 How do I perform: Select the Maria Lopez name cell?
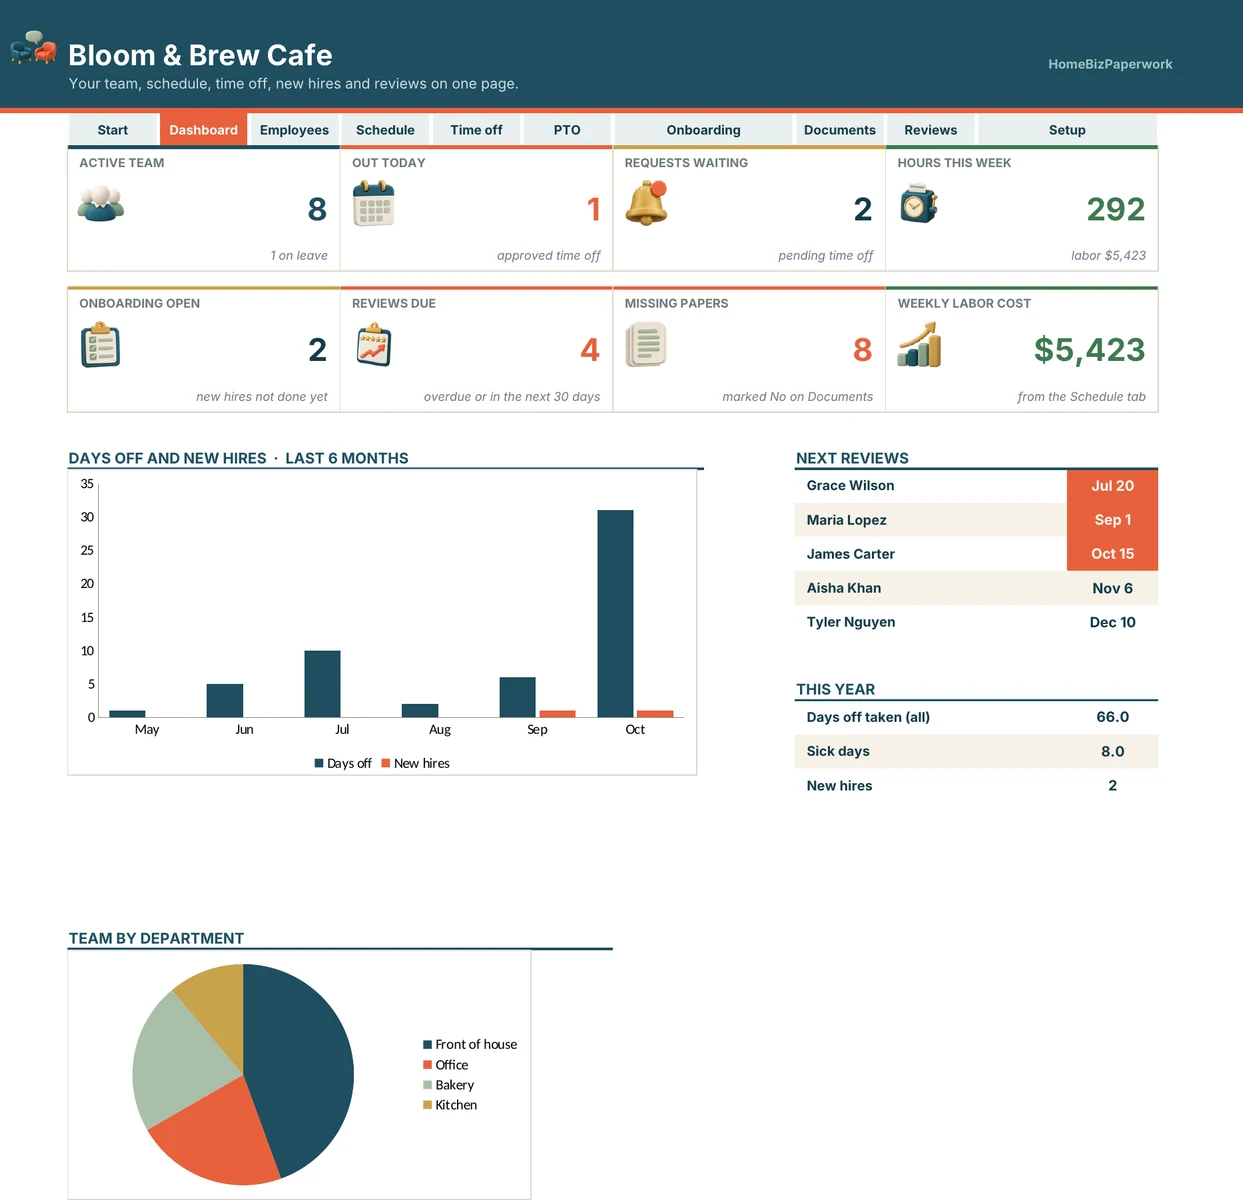pyautogui.click(x=931, y=520)
